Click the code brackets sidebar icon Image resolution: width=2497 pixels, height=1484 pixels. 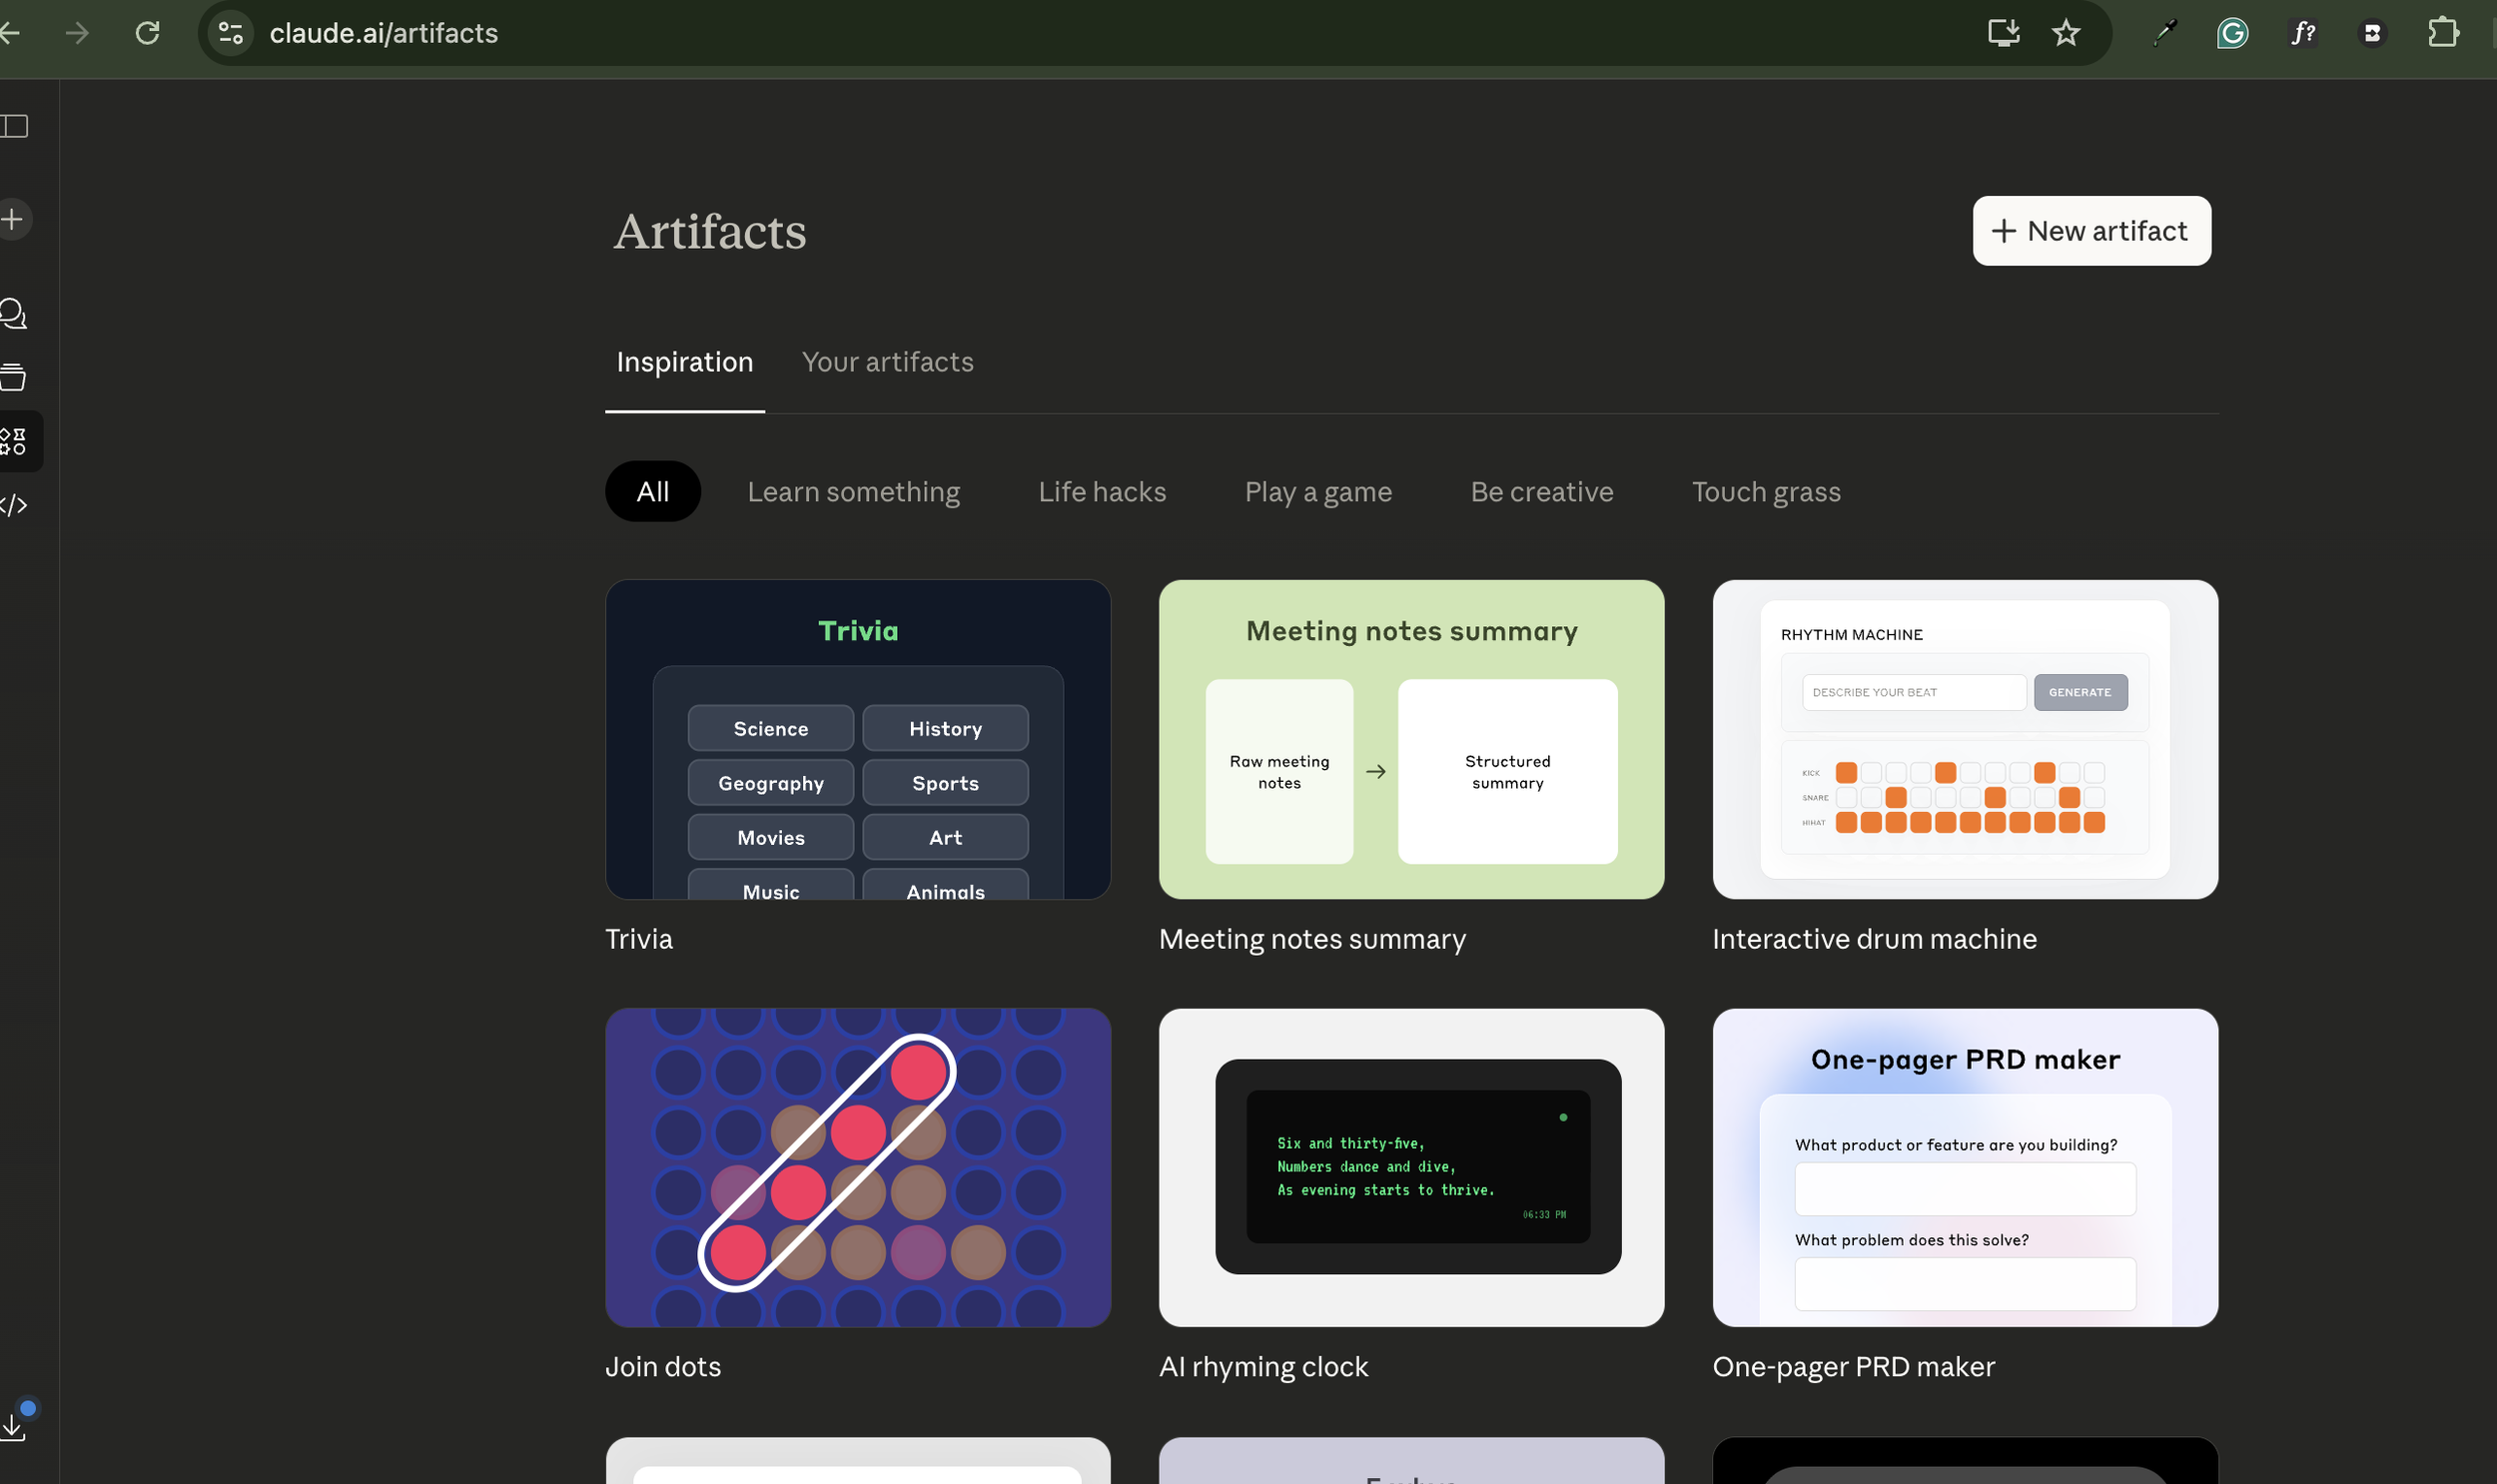coord(14,506)
